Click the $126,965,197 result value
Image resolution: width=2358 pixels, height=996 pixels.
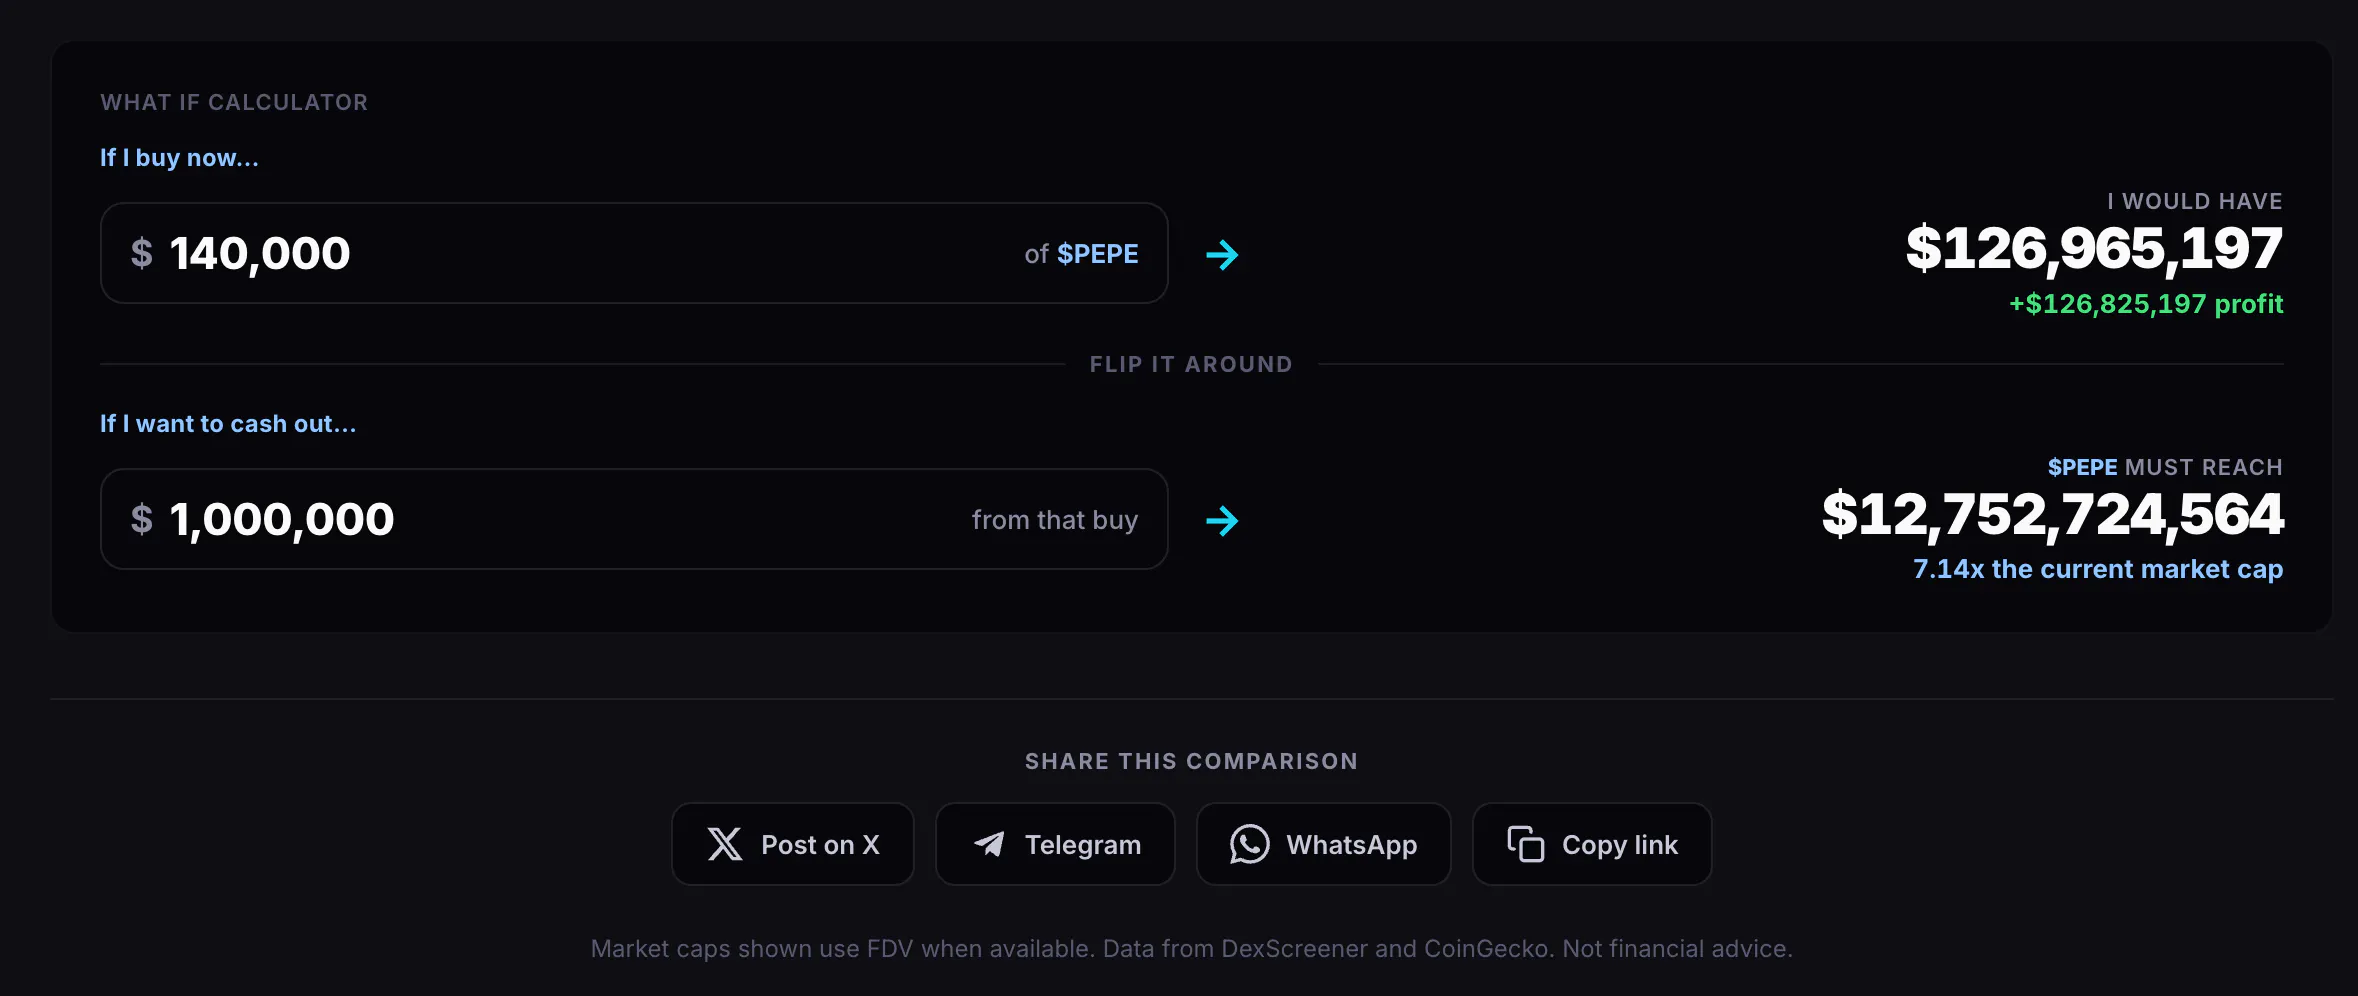(2094, 248)
